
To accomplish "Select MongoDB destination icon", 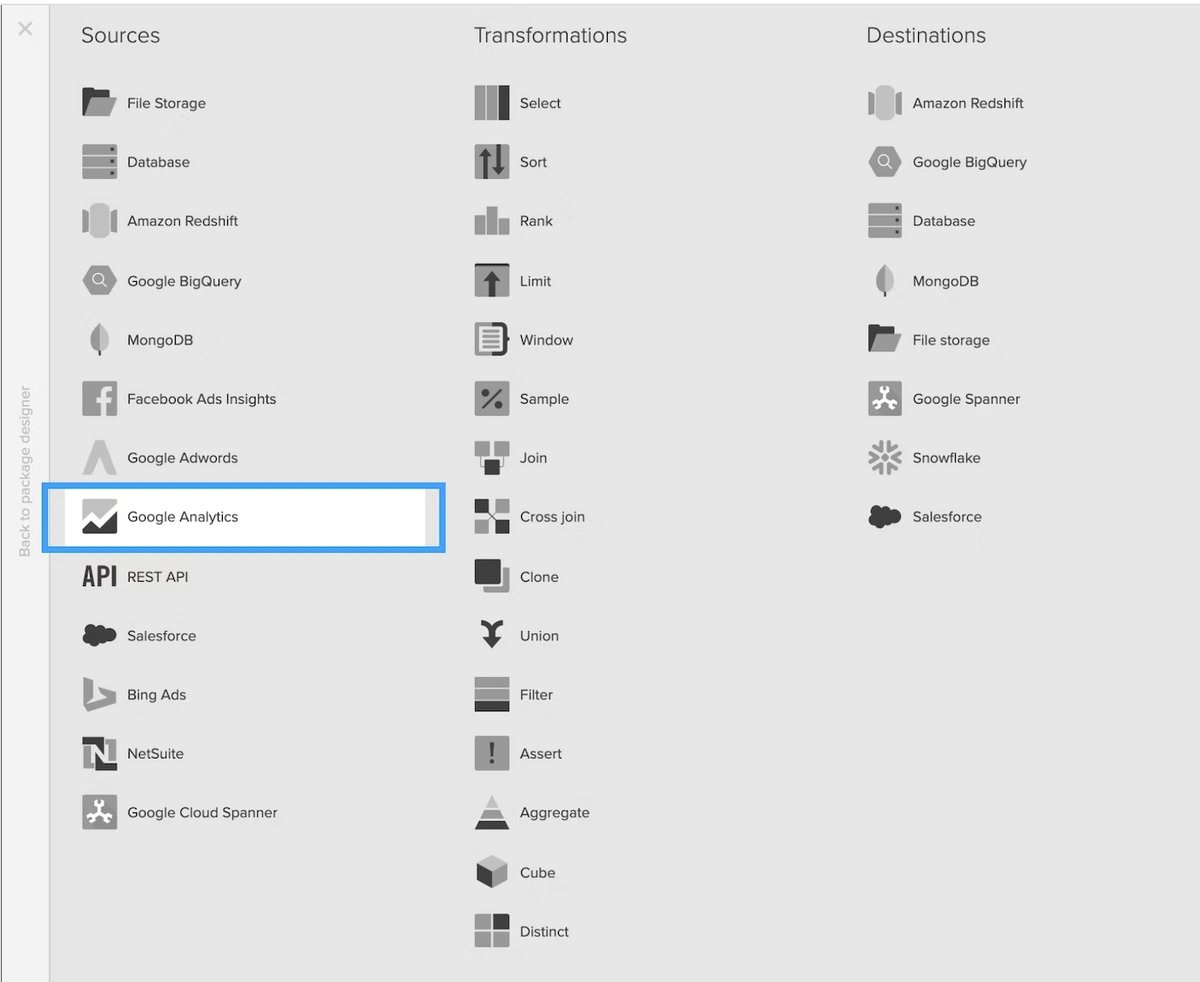I will [x=885, y=281].
